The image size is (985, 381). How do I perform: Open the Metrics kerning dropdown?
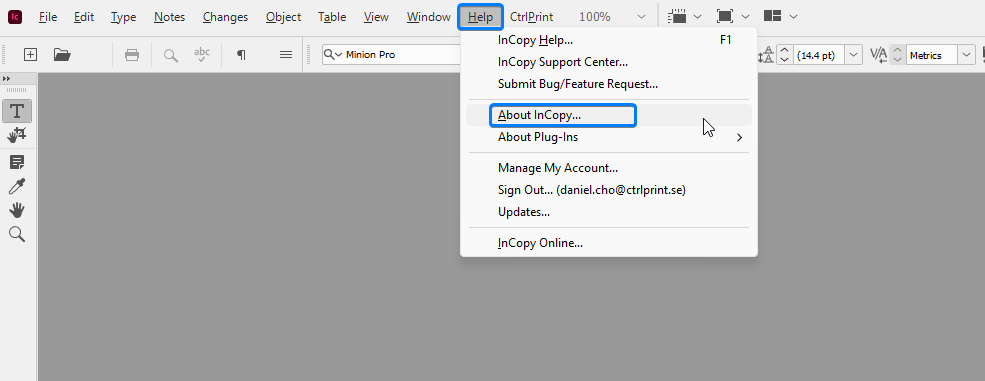[x=966, y=55]
